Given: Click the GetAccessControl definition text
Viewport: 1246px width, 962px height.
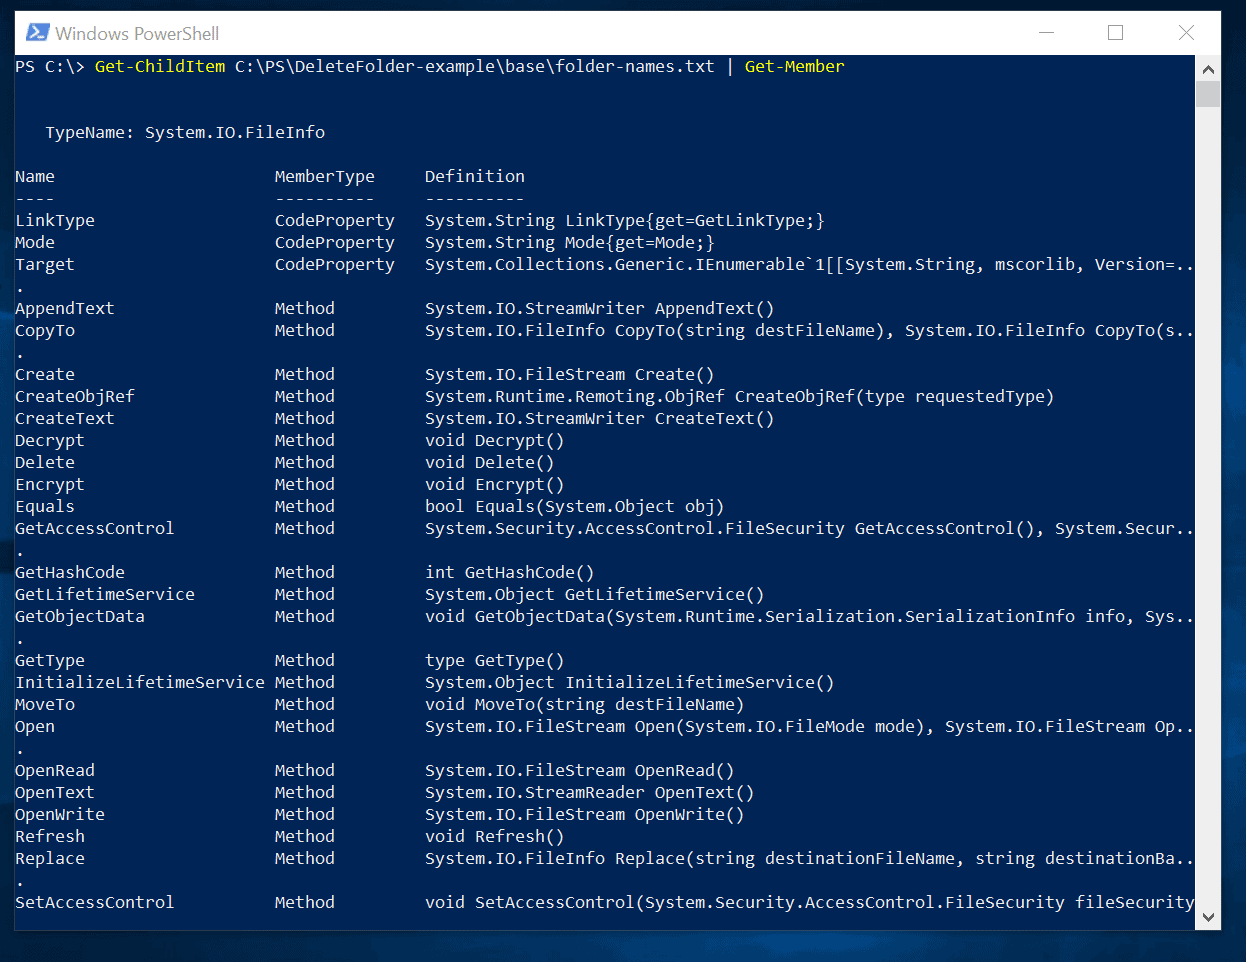Looking at the screenshot, I should click(700, 528).
